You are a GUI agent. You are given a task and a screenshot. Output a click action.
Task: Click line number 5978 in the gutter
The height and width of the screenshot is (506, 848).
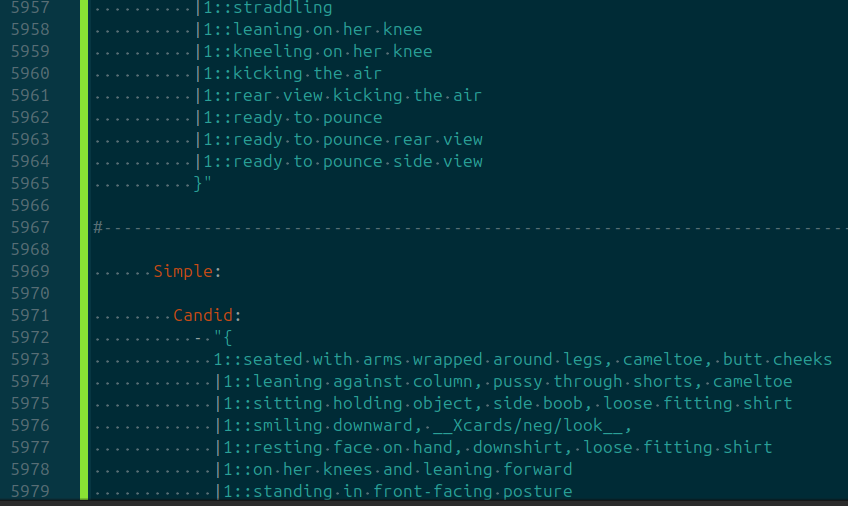29,470
